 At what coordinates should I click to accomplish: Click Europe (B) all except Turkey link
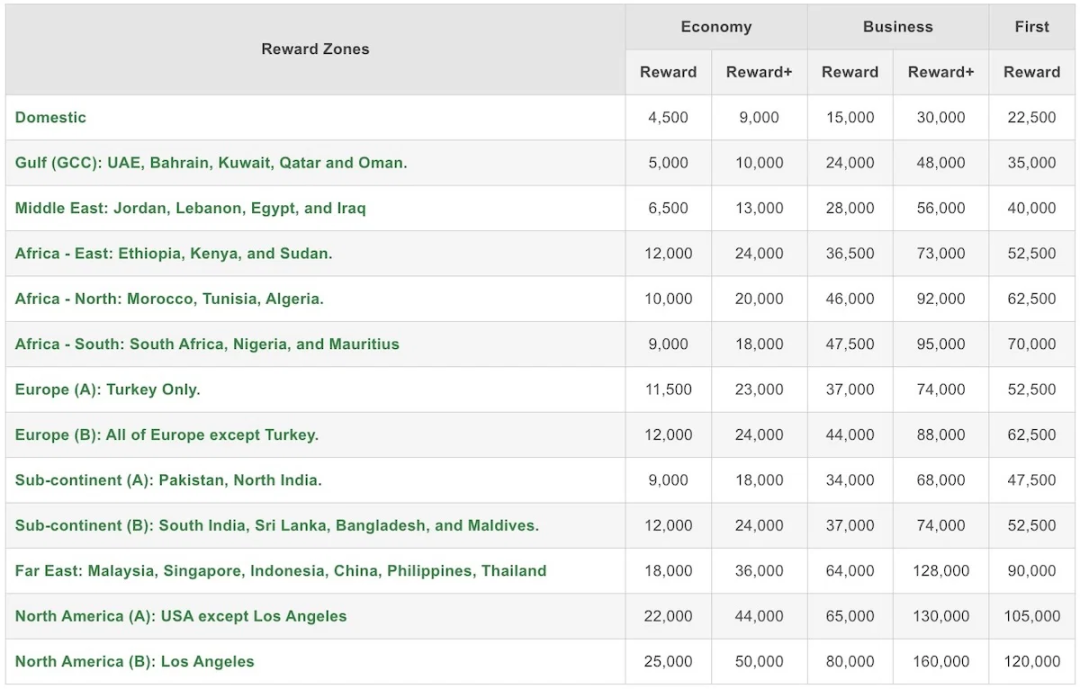point(167,435)
